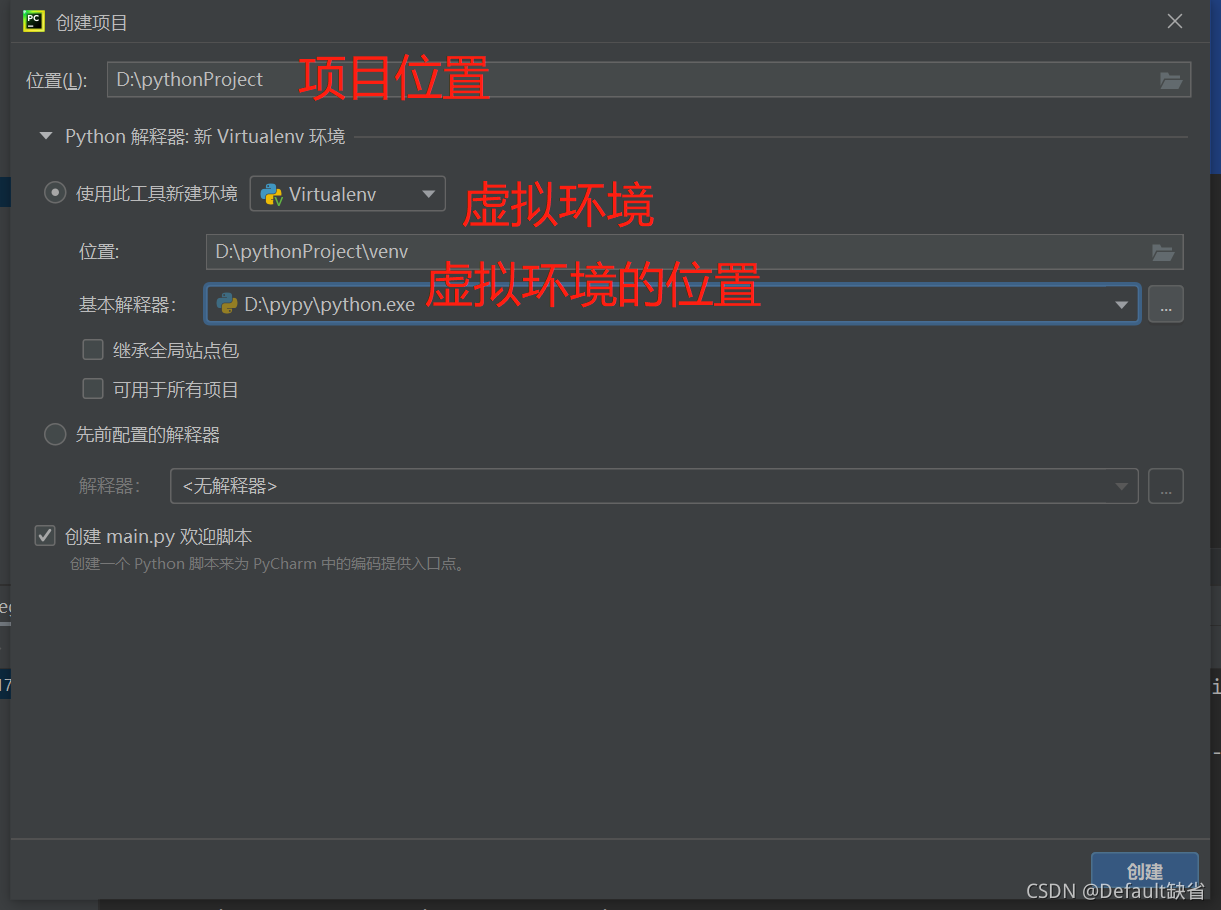Click the folder browse icon in project location field

(1170, 81)
